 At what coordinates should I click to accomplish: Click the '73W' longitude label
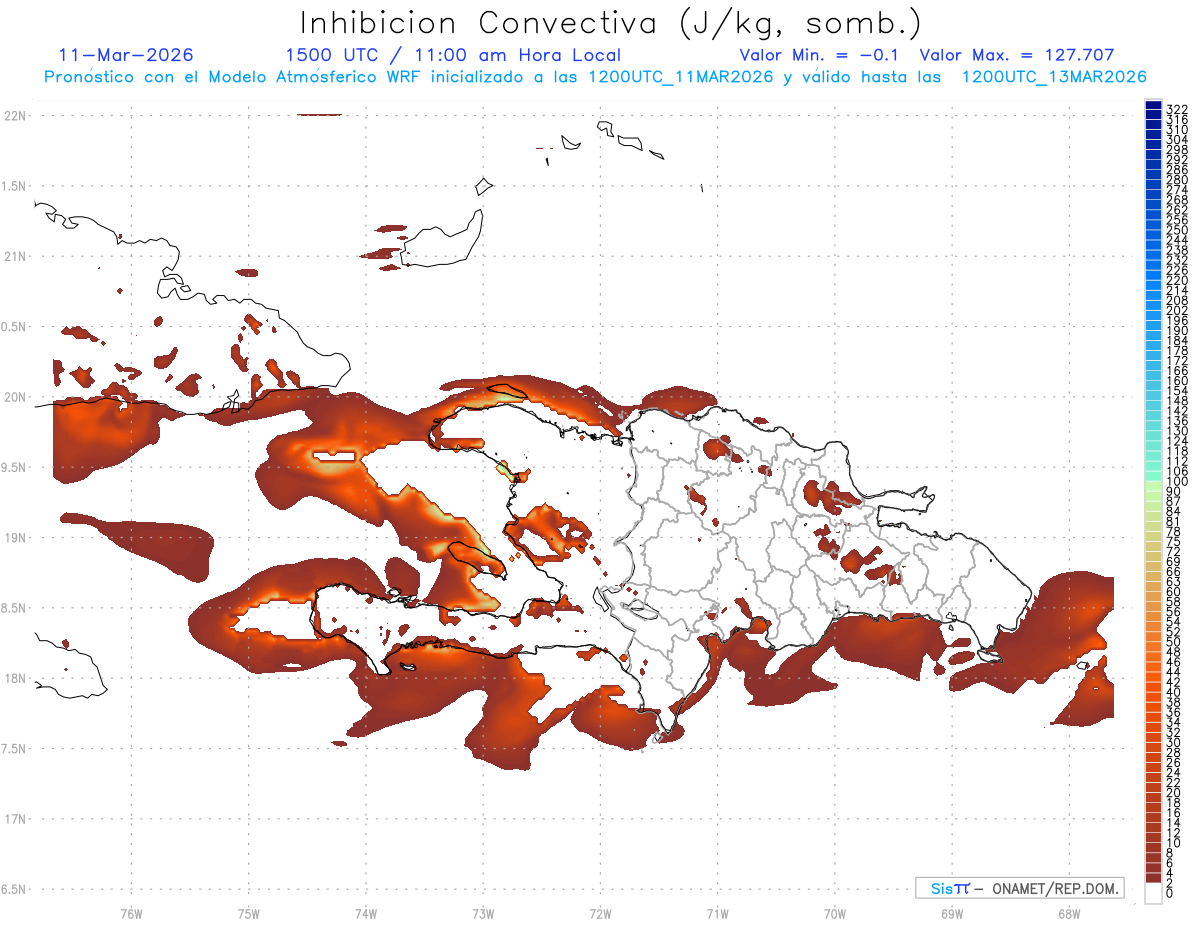pyautogui.click(x=483, y=913)
